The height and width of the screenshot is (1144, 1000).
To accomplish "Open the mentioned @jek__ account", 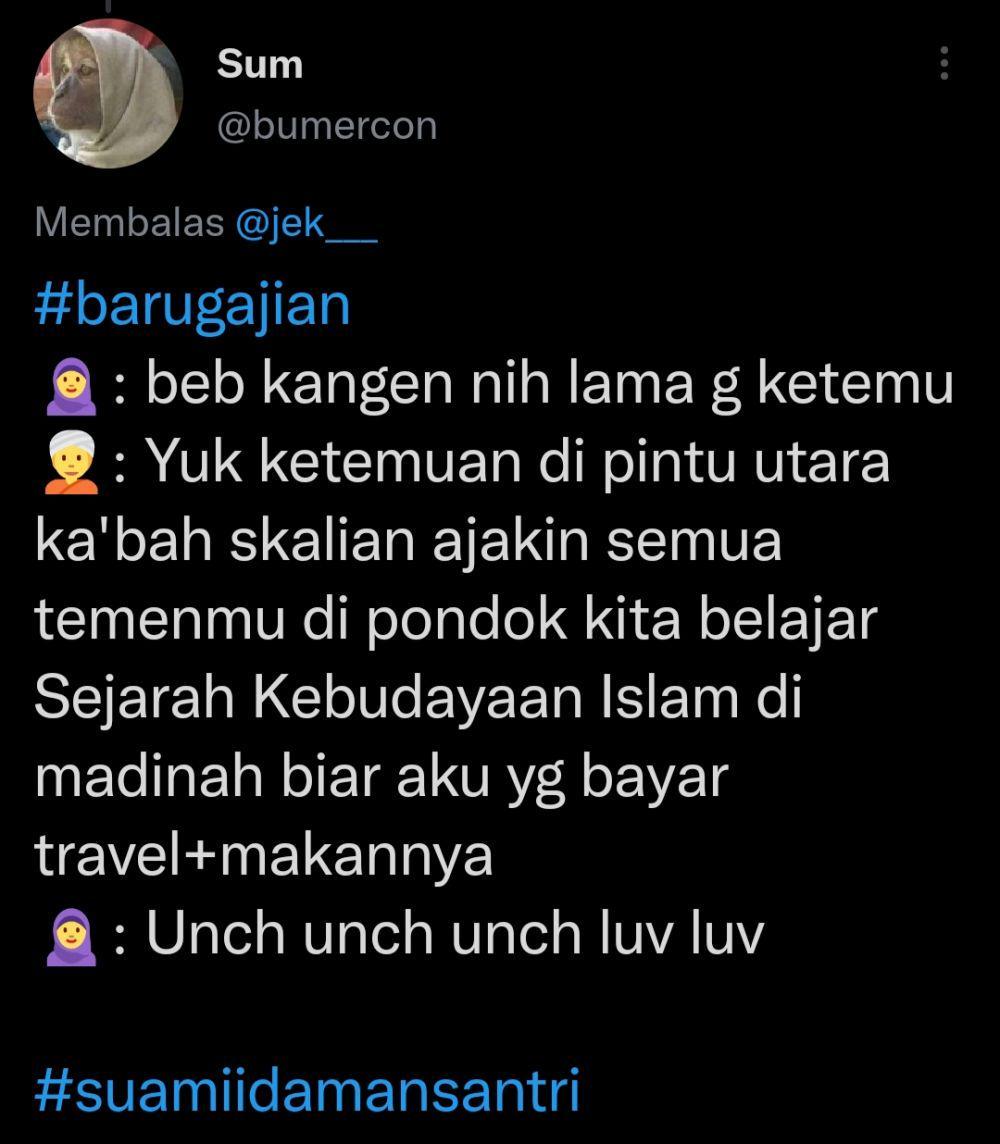I will pyautogui.click(x=306, y=222).
